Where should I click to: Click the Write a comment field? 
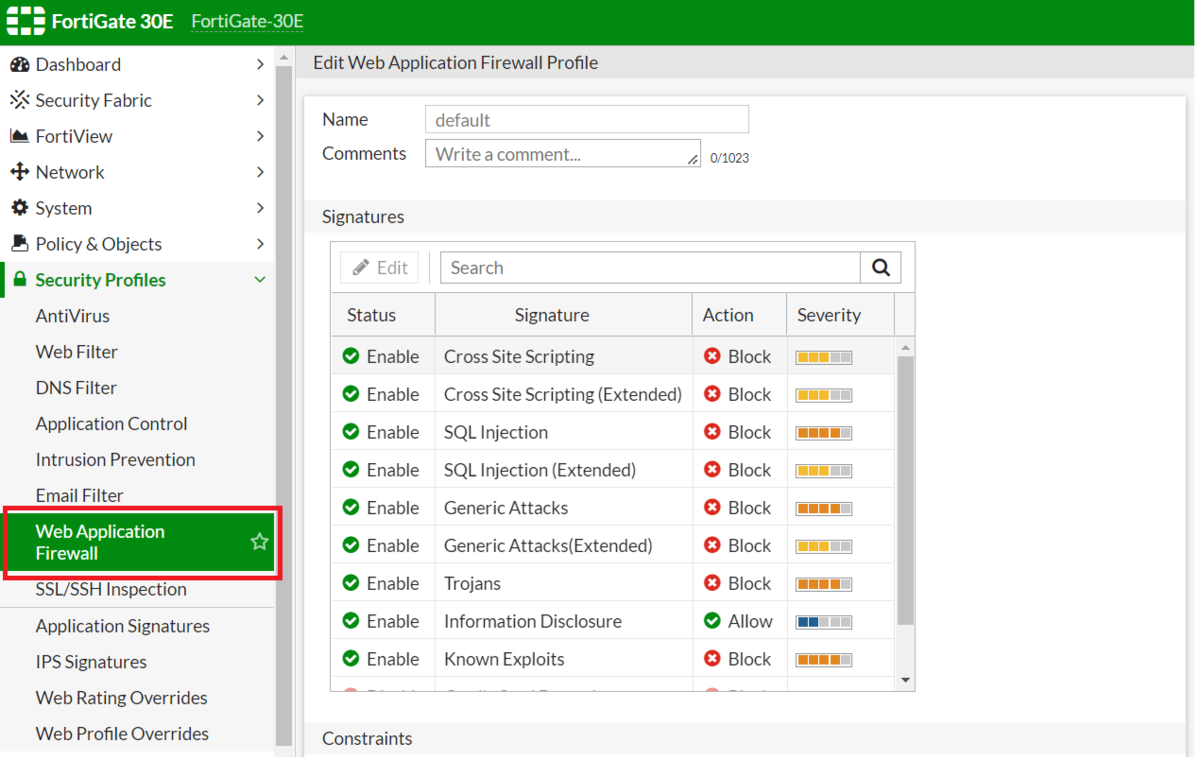pos(563,154)
